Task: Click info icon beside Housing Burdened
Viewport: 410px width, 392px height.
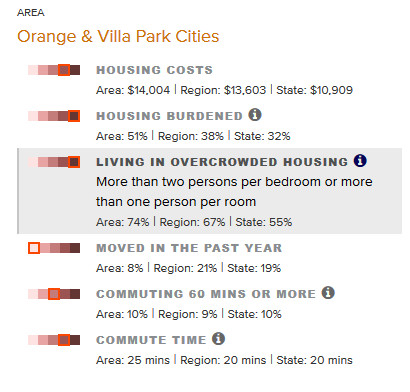Action: coord(255,115)
